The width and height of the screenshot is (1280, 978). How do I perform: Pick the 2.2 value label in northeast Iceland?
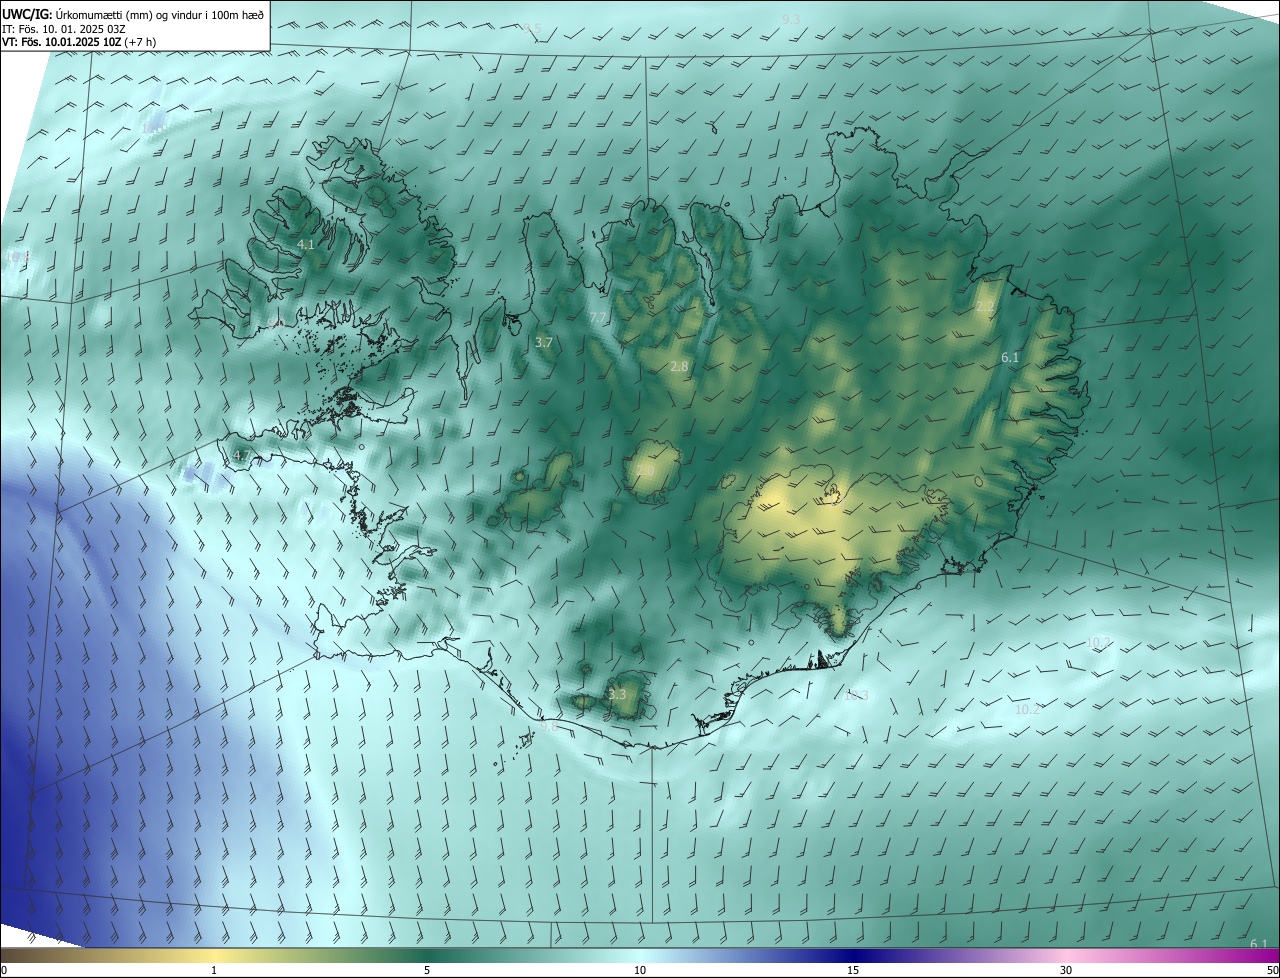985,307
